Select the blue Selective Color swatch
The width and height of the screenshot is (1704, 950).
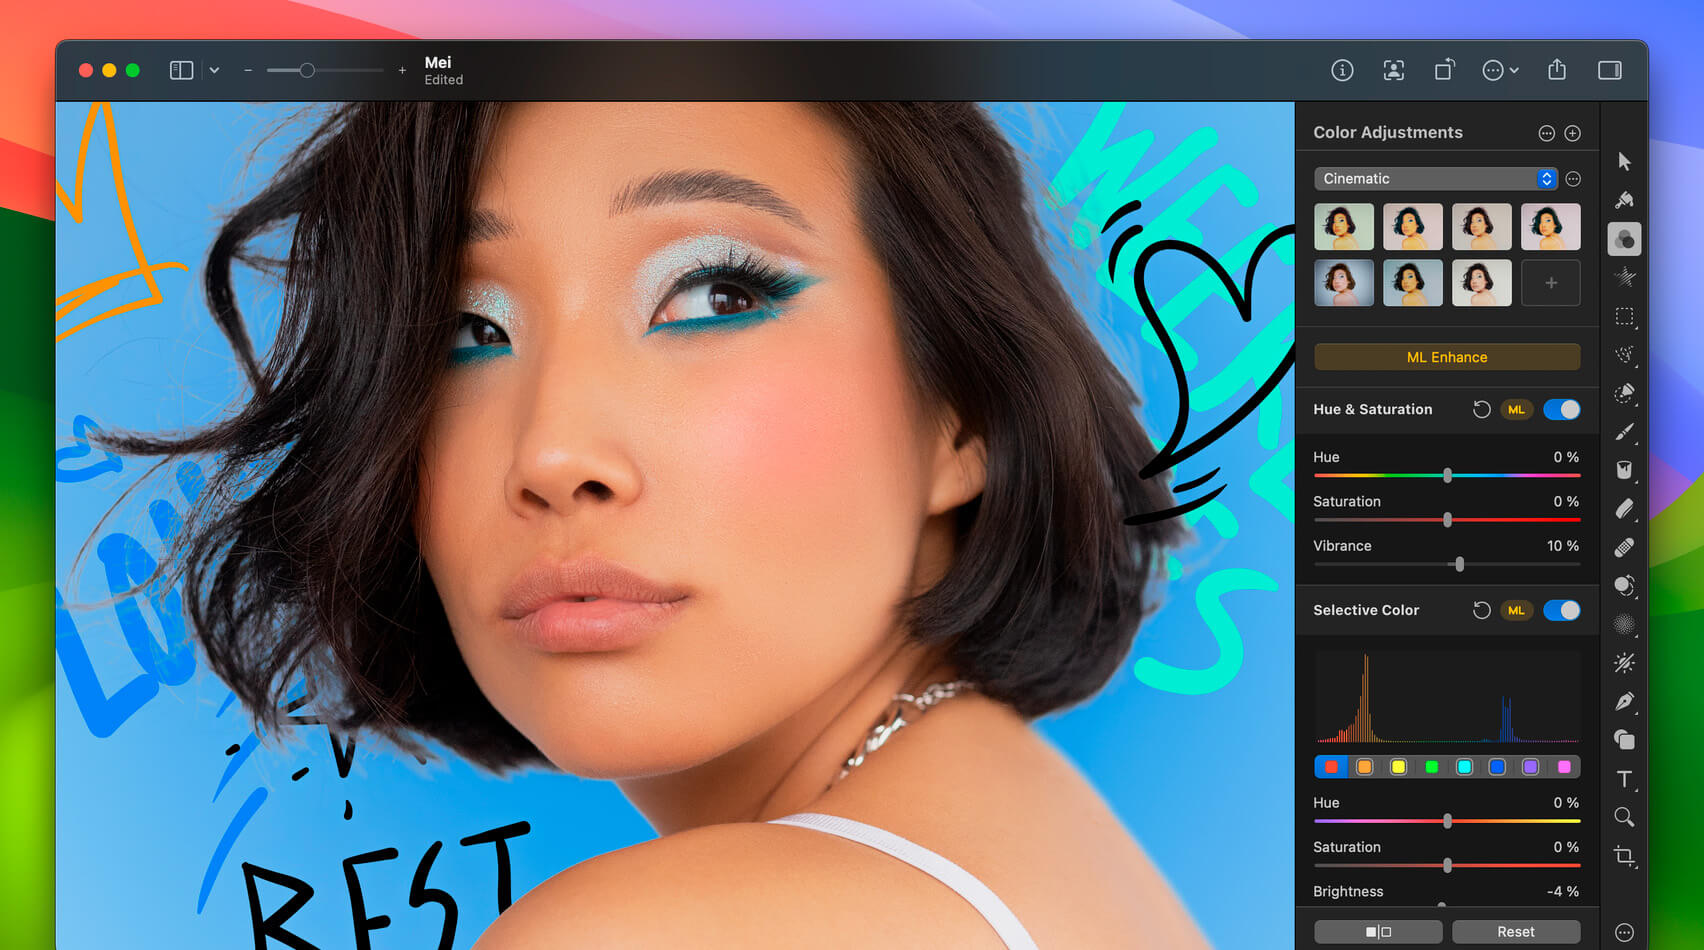point(1497,767)
